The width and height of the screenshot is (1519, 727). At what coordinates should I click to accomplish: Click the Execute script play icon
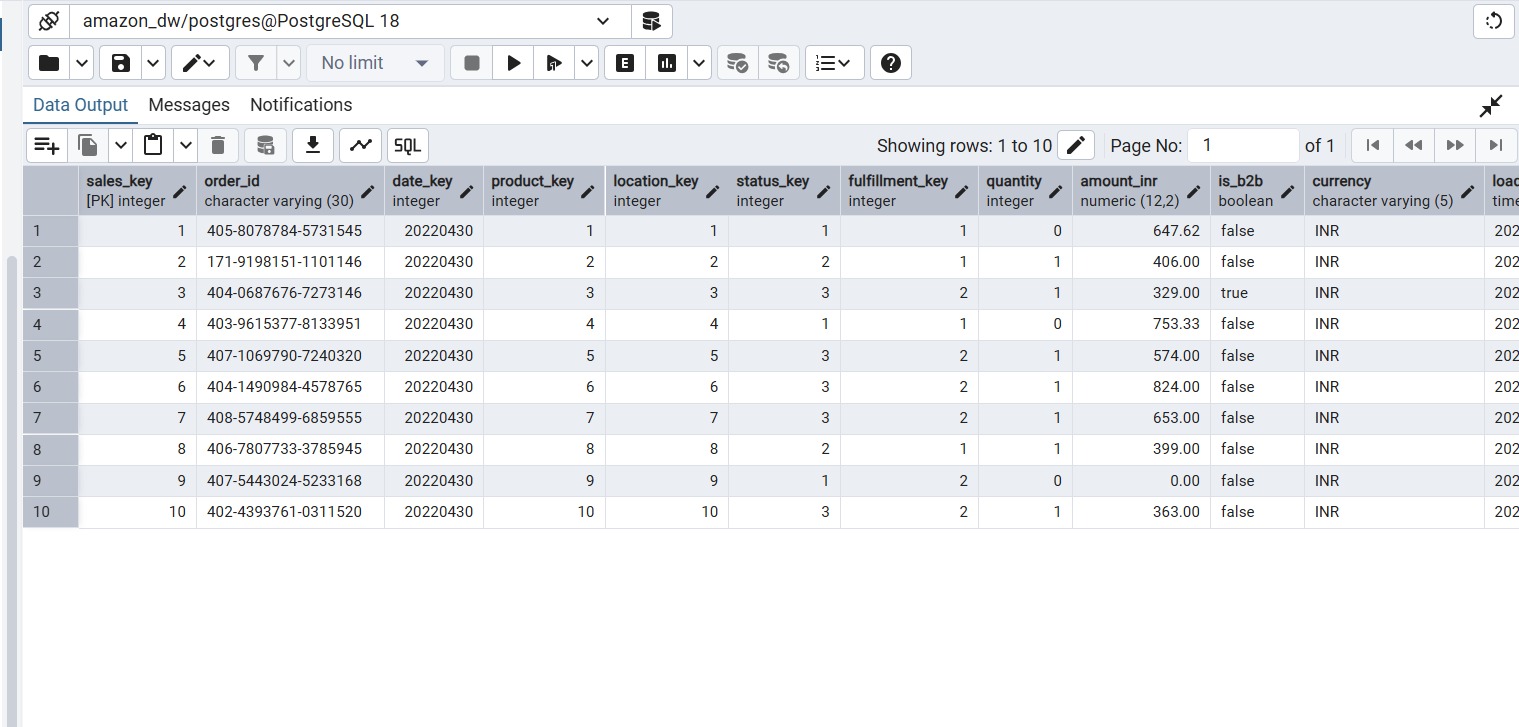pyautogui.click(x=554, y=63)
